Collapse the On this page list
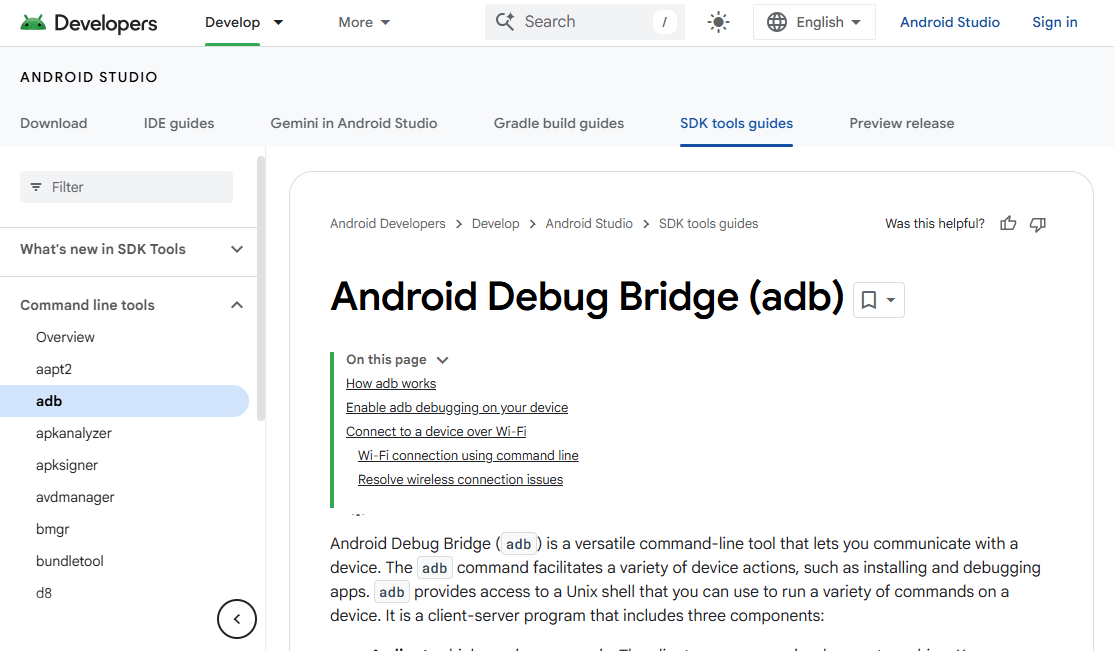This screenshot has width=1114, height=651. tap(442, 360)
